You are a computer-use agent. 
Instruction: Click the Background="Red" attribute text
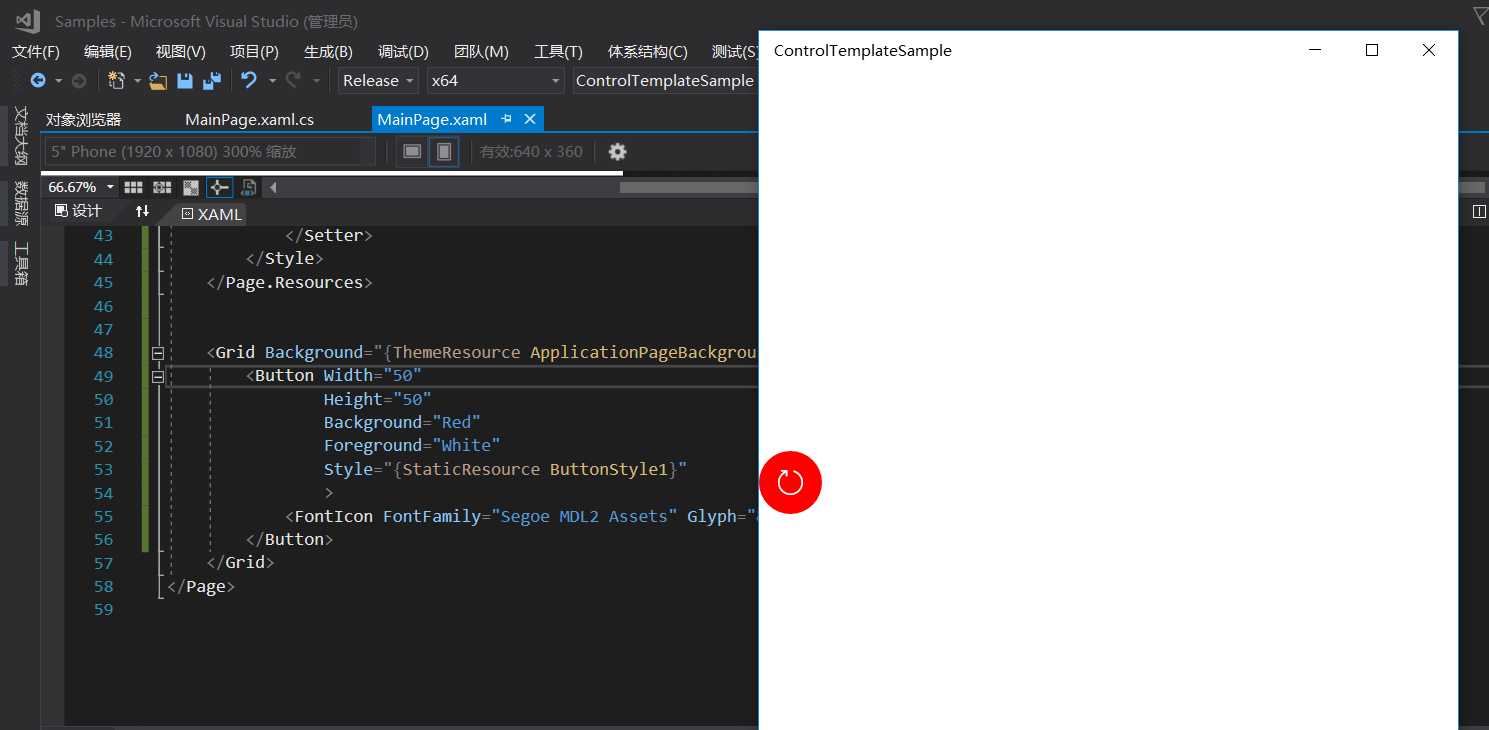[x=402, y=423]
